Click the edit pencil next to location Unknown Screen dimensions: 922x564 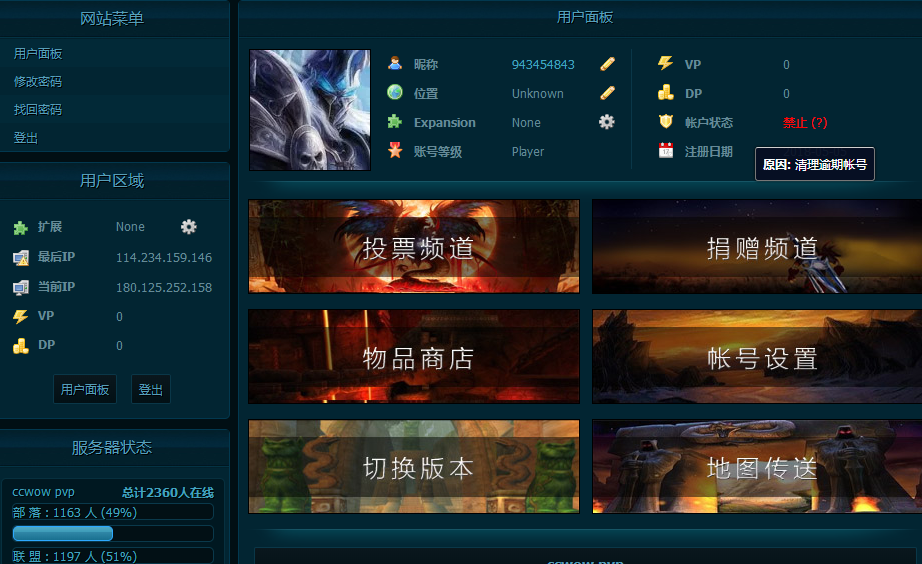[607, 93]
